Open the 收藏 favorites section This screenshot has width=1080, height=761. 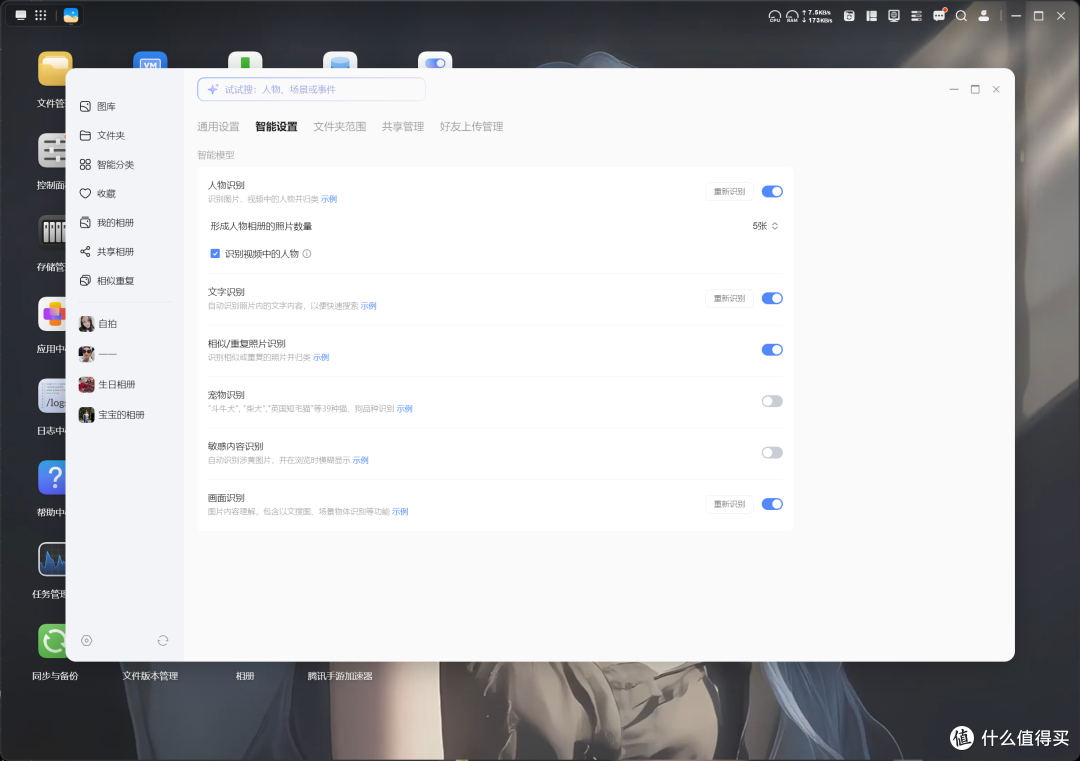98,194
